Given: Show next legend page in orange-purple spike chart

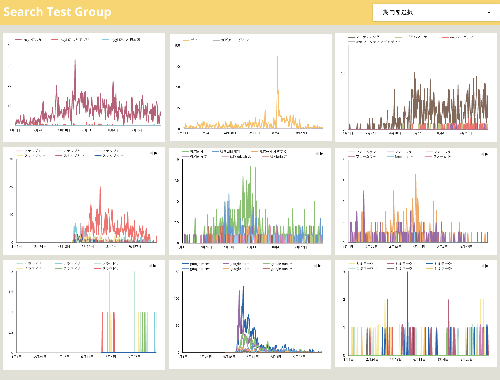Looking at the screenshot, I should coord(487,154).
